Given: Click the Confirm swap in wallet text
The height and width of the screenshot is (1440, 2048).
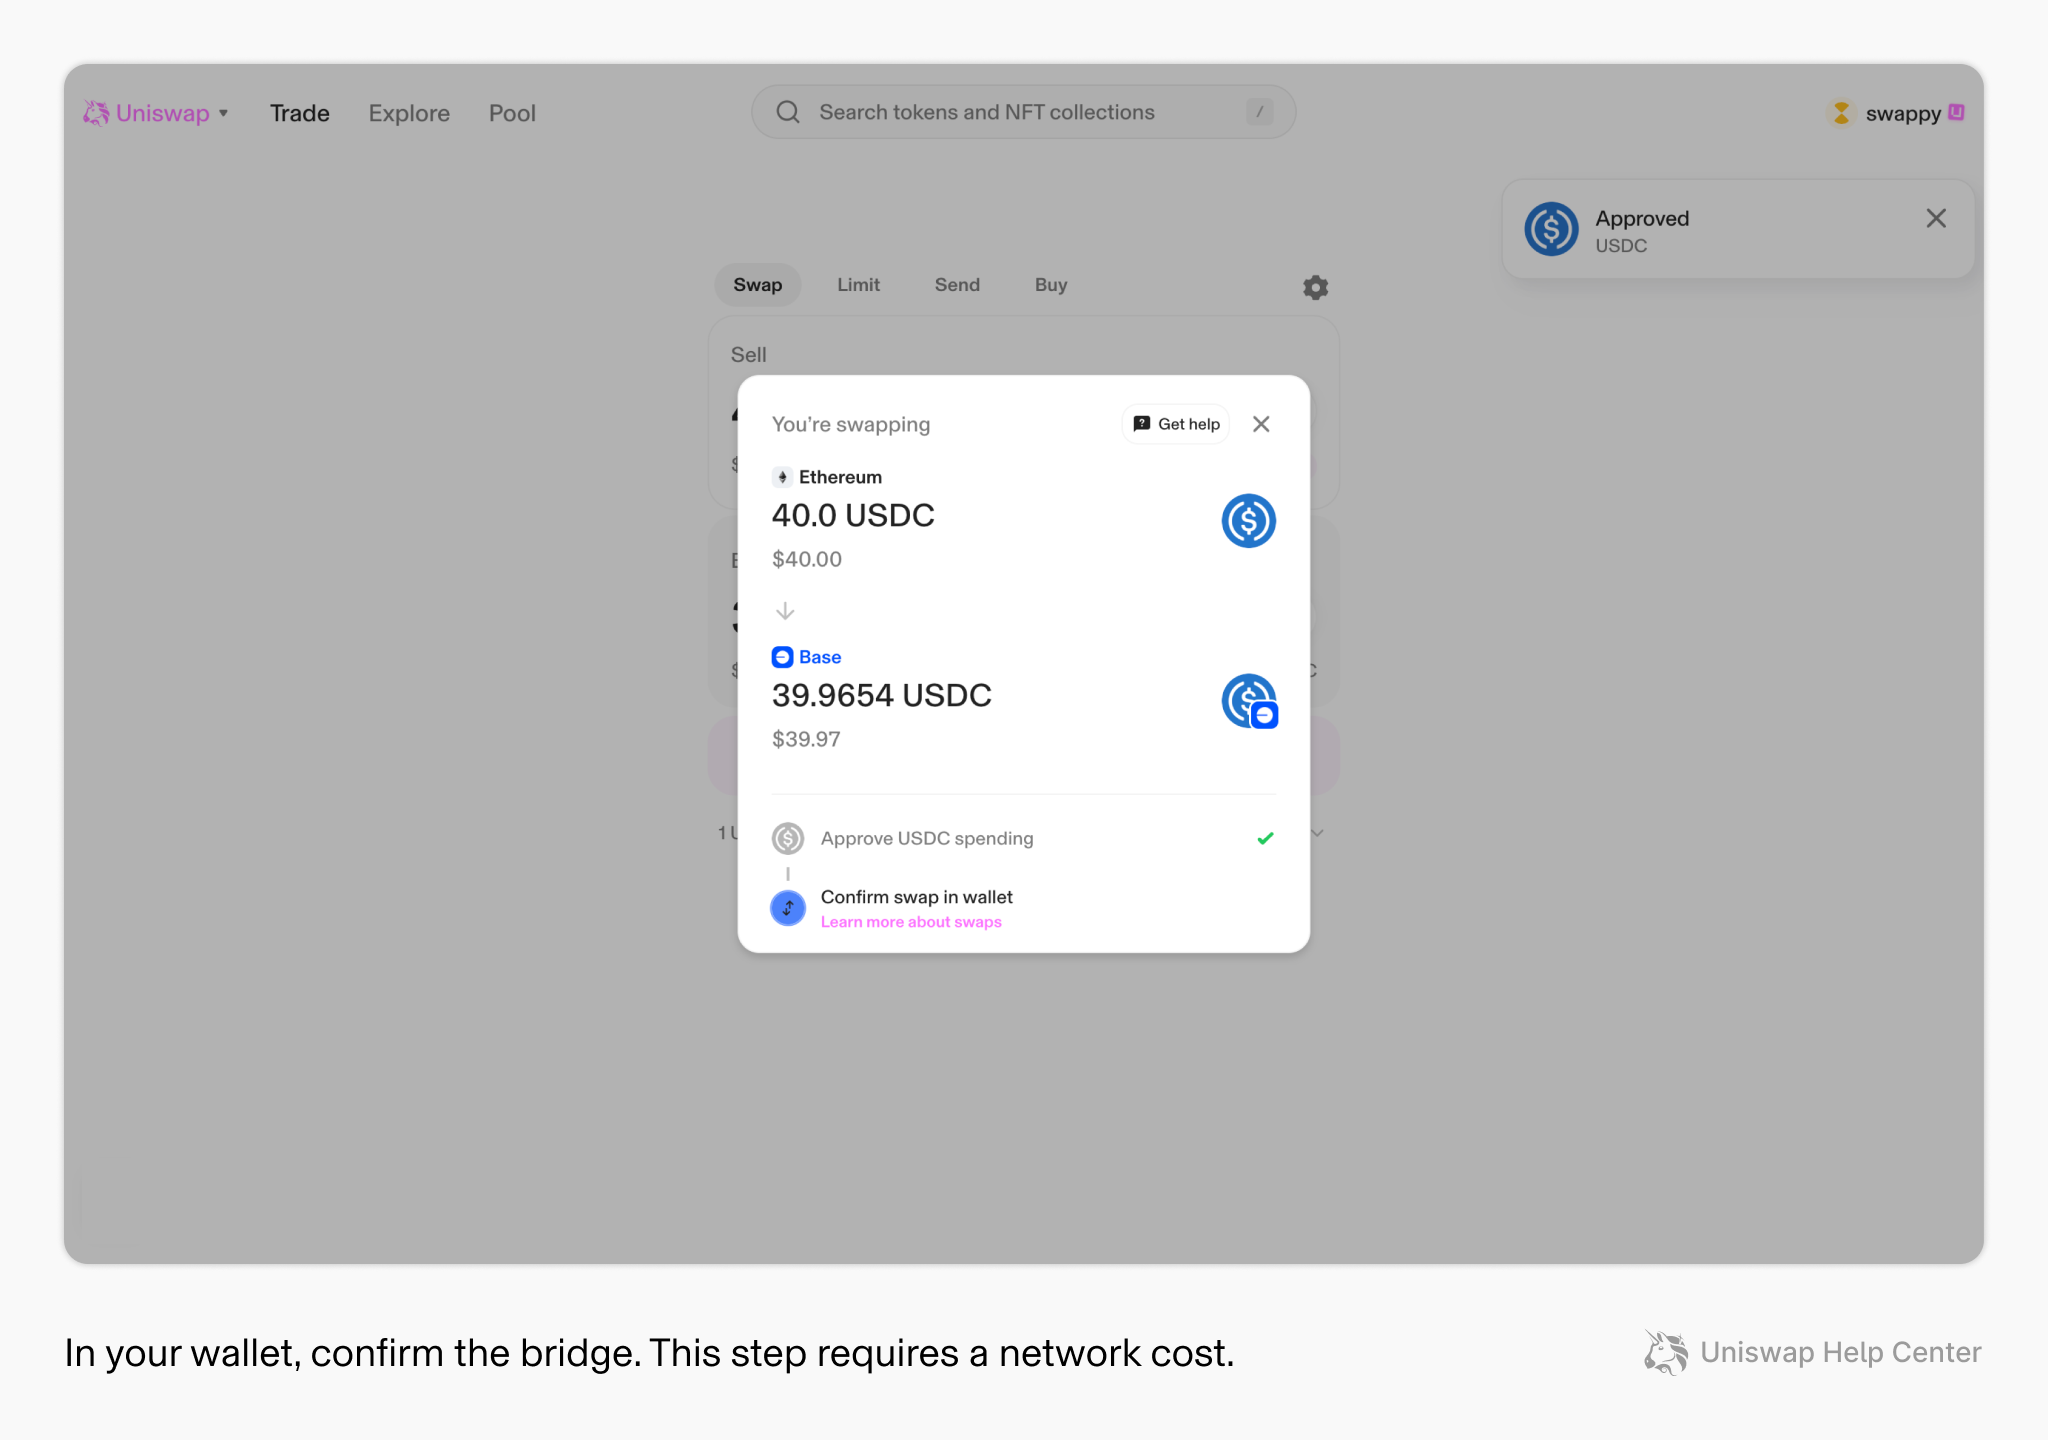Looking at the screenshot, I should [x=917, y=897].
